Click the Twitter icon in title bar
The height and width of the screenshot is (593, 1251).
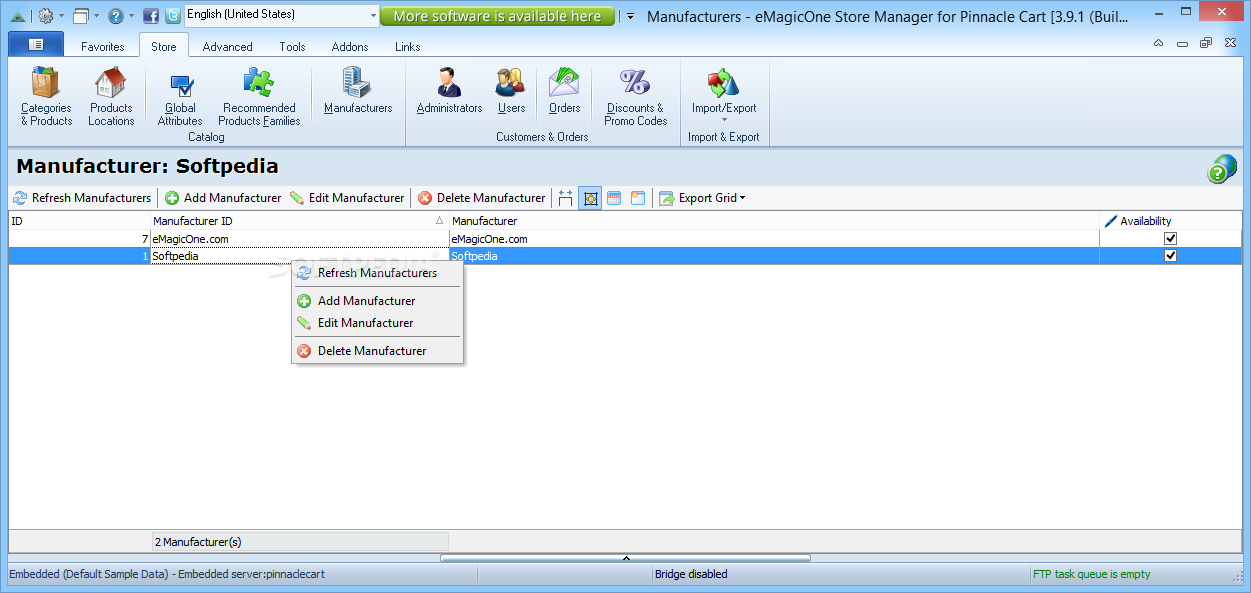point(173,16)
